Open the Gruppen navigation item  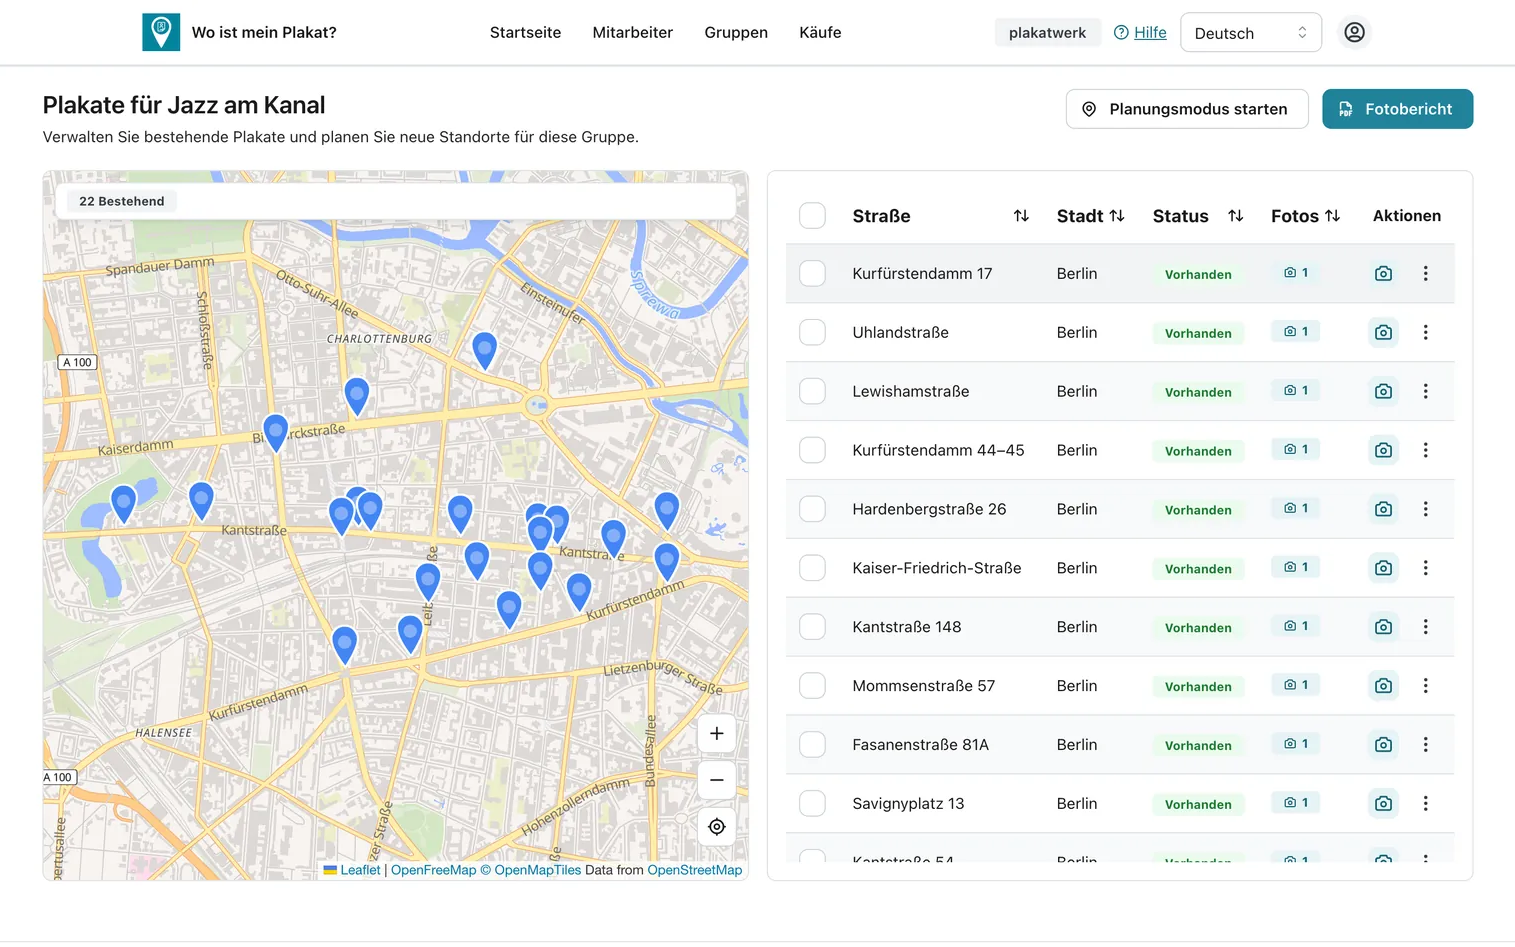(736, 32)
